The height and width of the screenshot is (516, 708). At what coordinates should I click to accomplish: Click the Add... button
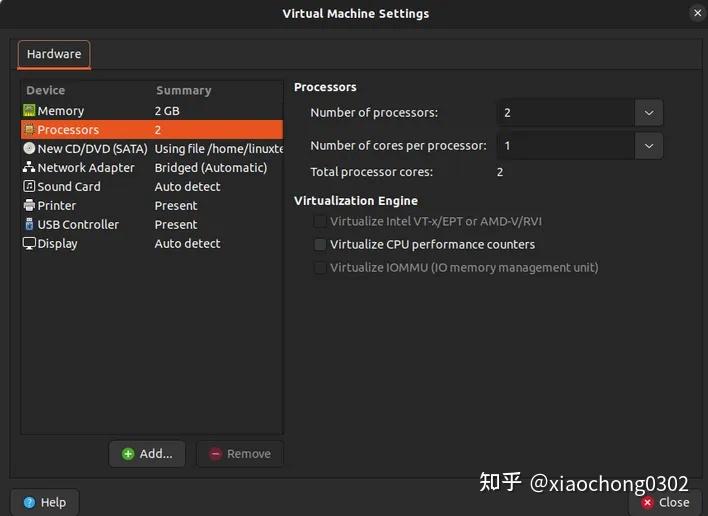tap(147, 454)
